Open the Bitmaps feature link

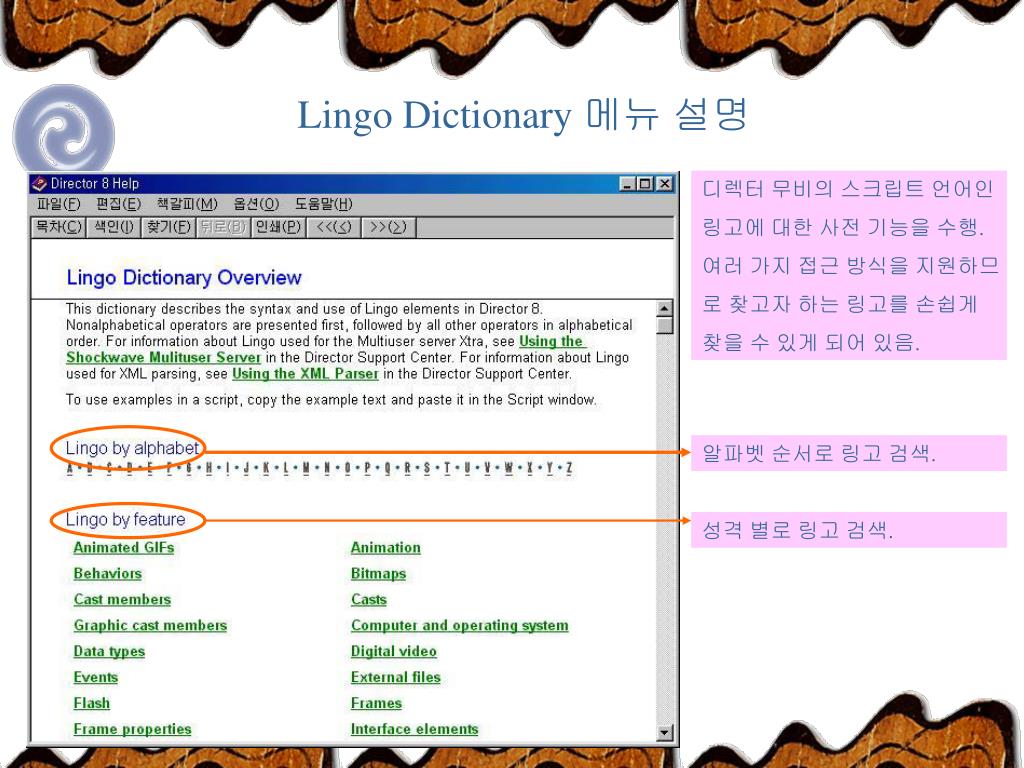[x=378, y=573]
